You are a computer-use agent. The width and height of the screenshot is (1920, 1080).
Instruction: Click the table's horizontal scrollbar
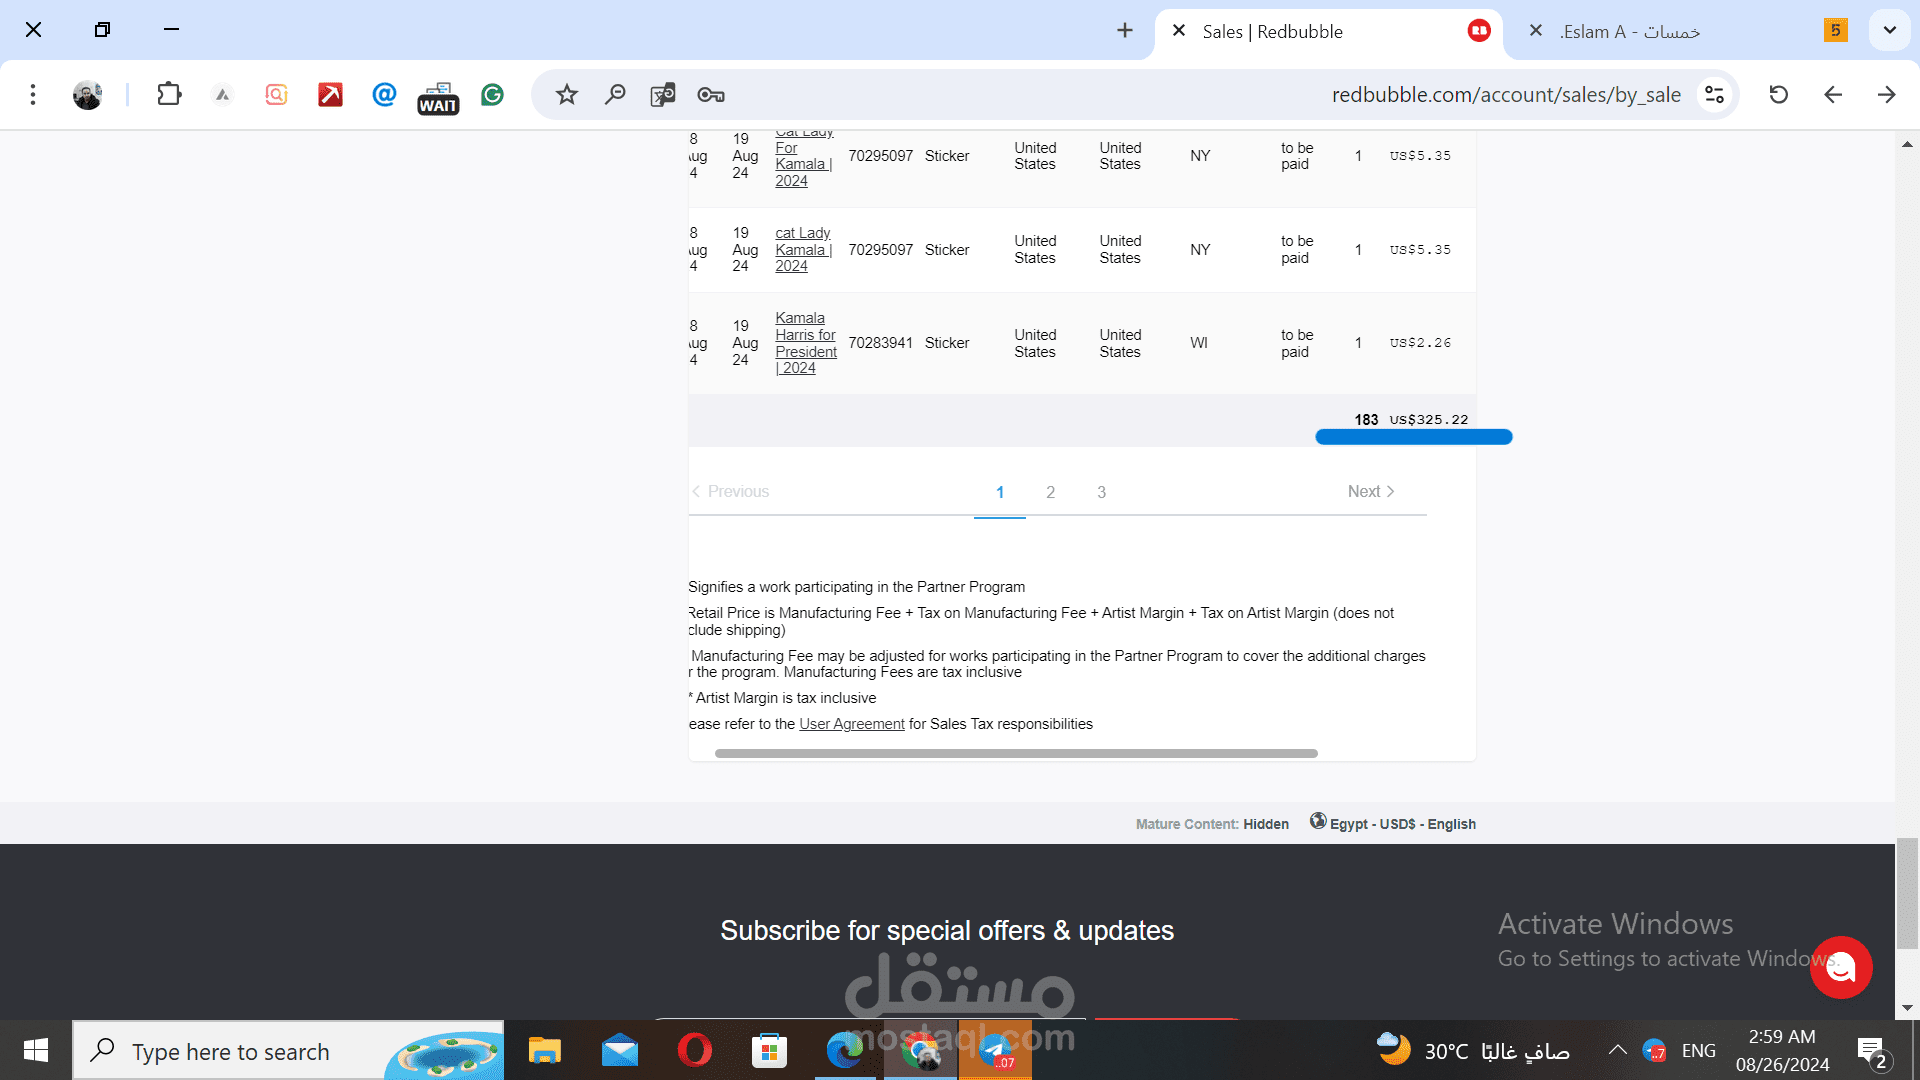pyautogui.click(x=1016, y=753)
